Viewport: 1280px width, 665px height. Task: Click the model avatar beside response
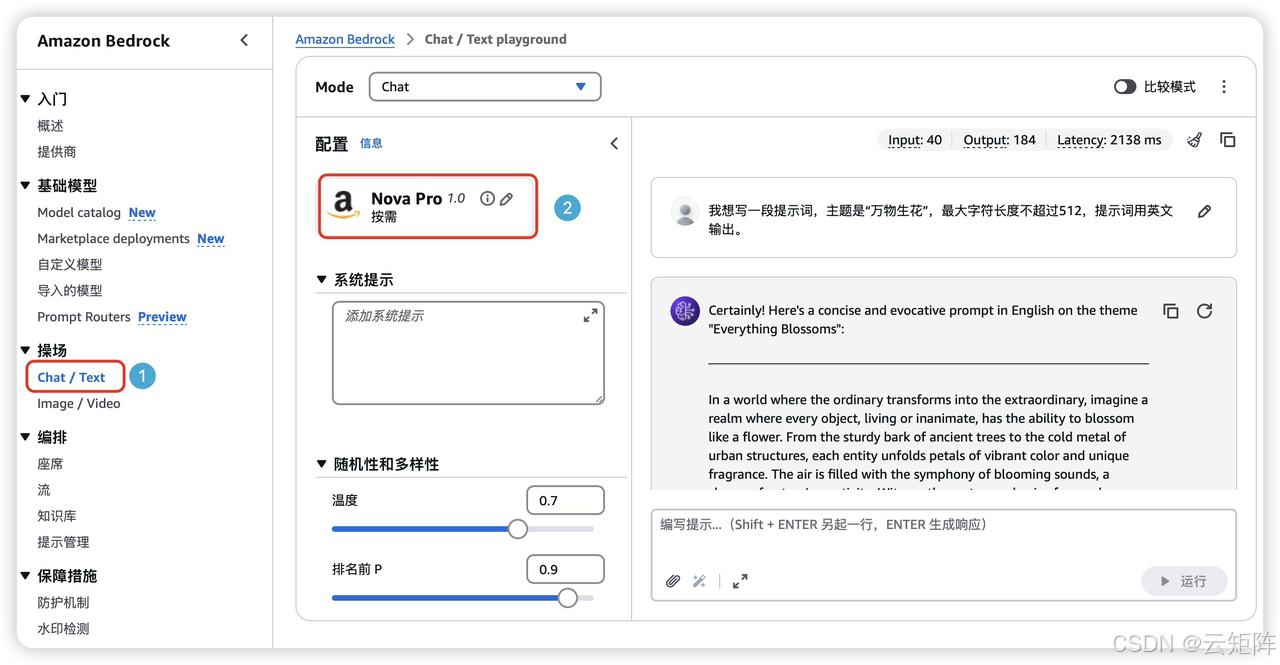coord(685,311)
